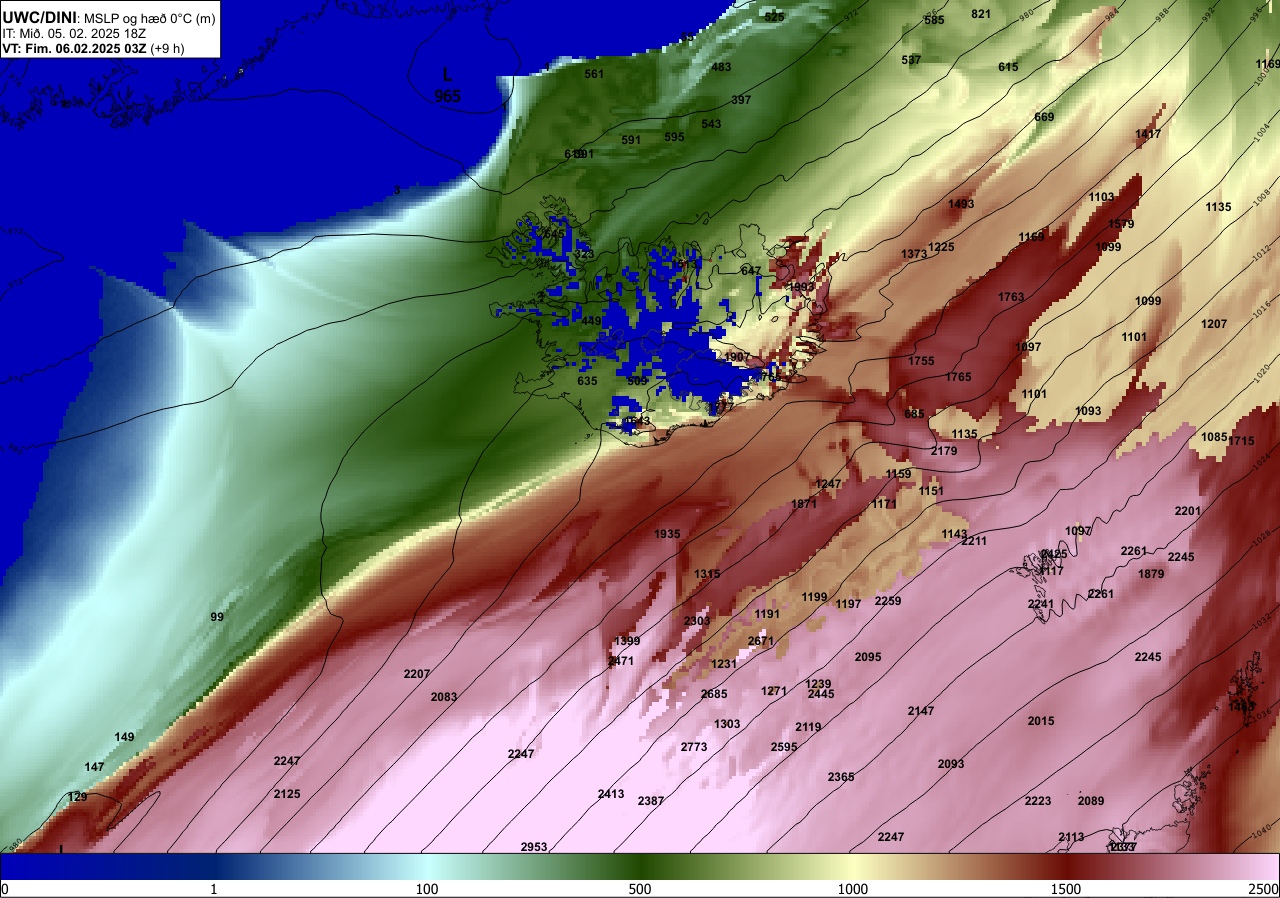
Task: Click the map value 2093
Action: pos(951,764)
